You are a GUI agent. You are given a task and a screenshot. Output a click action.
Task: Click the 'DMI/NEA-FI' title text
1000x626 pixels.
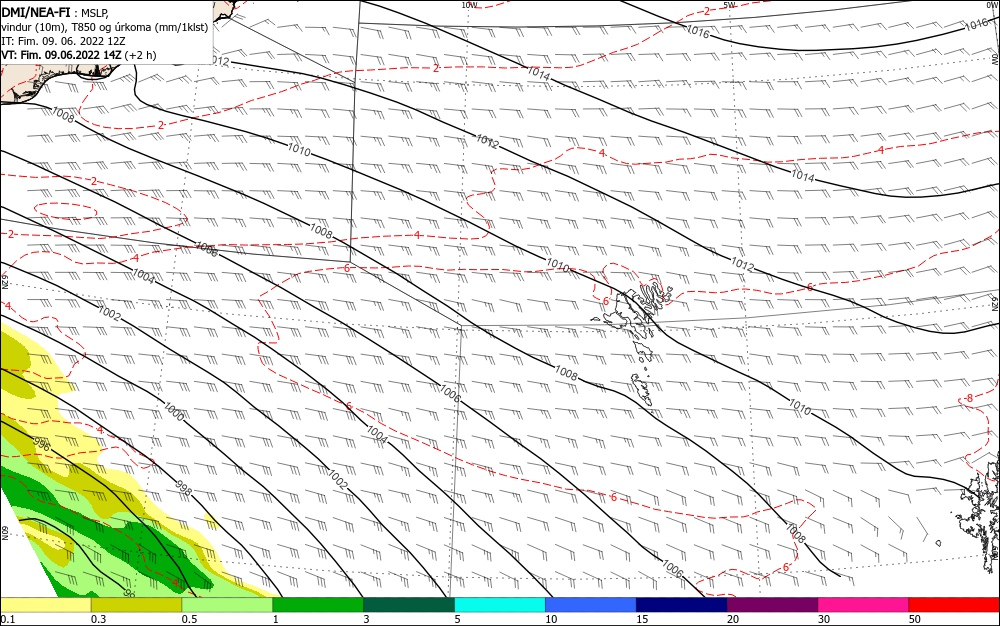36,12
